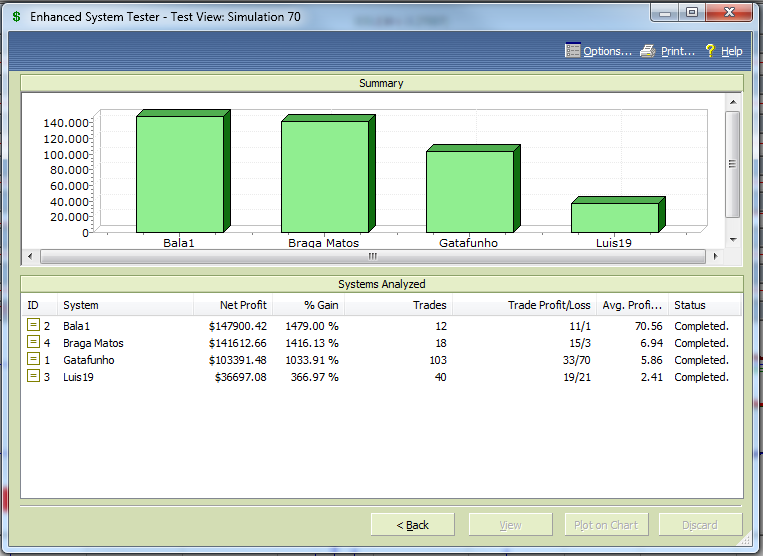This screenshot has height=556, width=763.
Task: Open the Options link
Action: tap(607, 51)
